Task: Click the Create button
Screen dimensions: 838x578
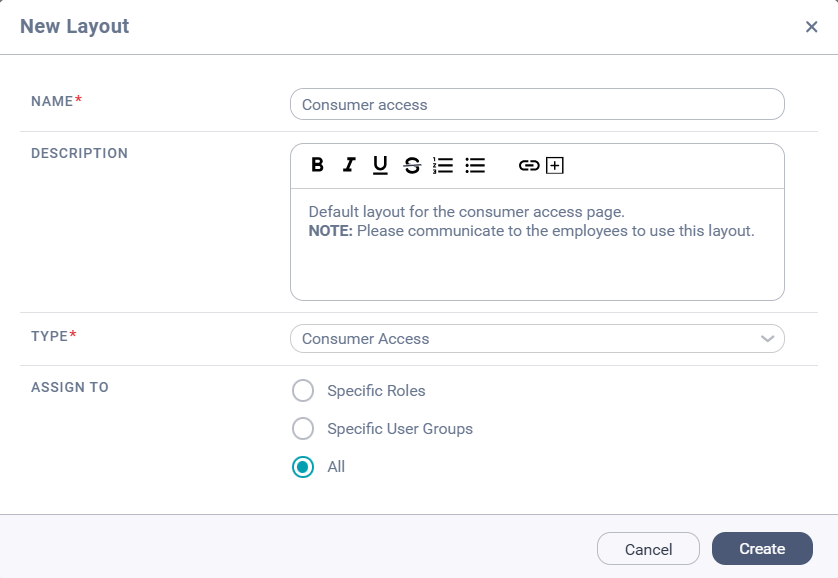Action: pyautogui.click(x=762, y=549)
